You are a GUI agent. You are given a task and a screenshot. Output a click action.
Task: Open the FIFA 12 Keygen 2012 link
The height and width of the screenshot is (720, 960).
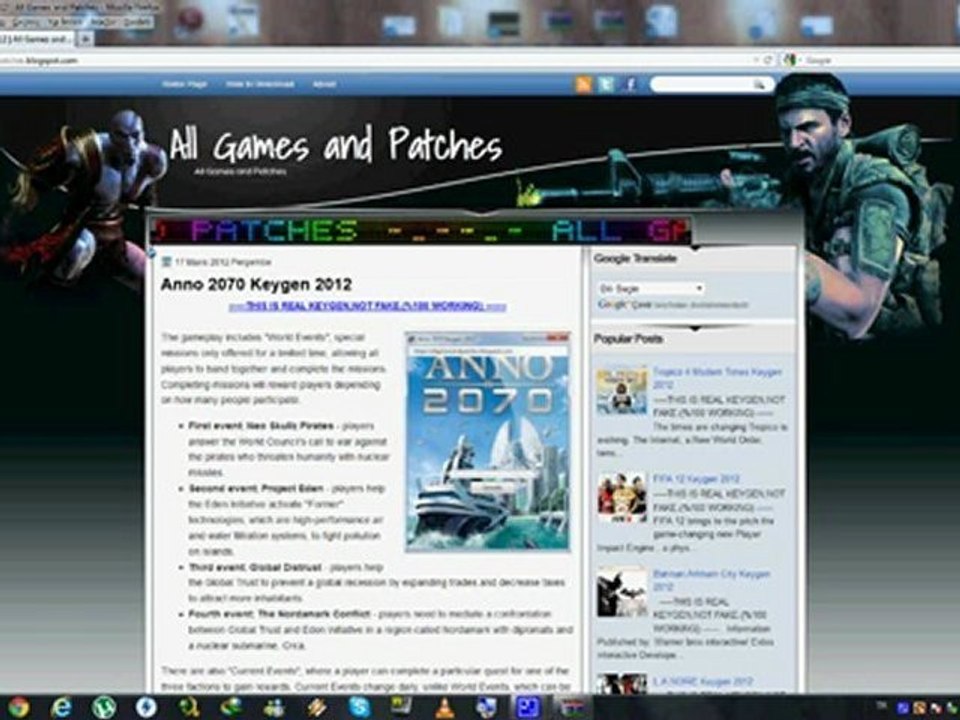click(x=696, y=479)
